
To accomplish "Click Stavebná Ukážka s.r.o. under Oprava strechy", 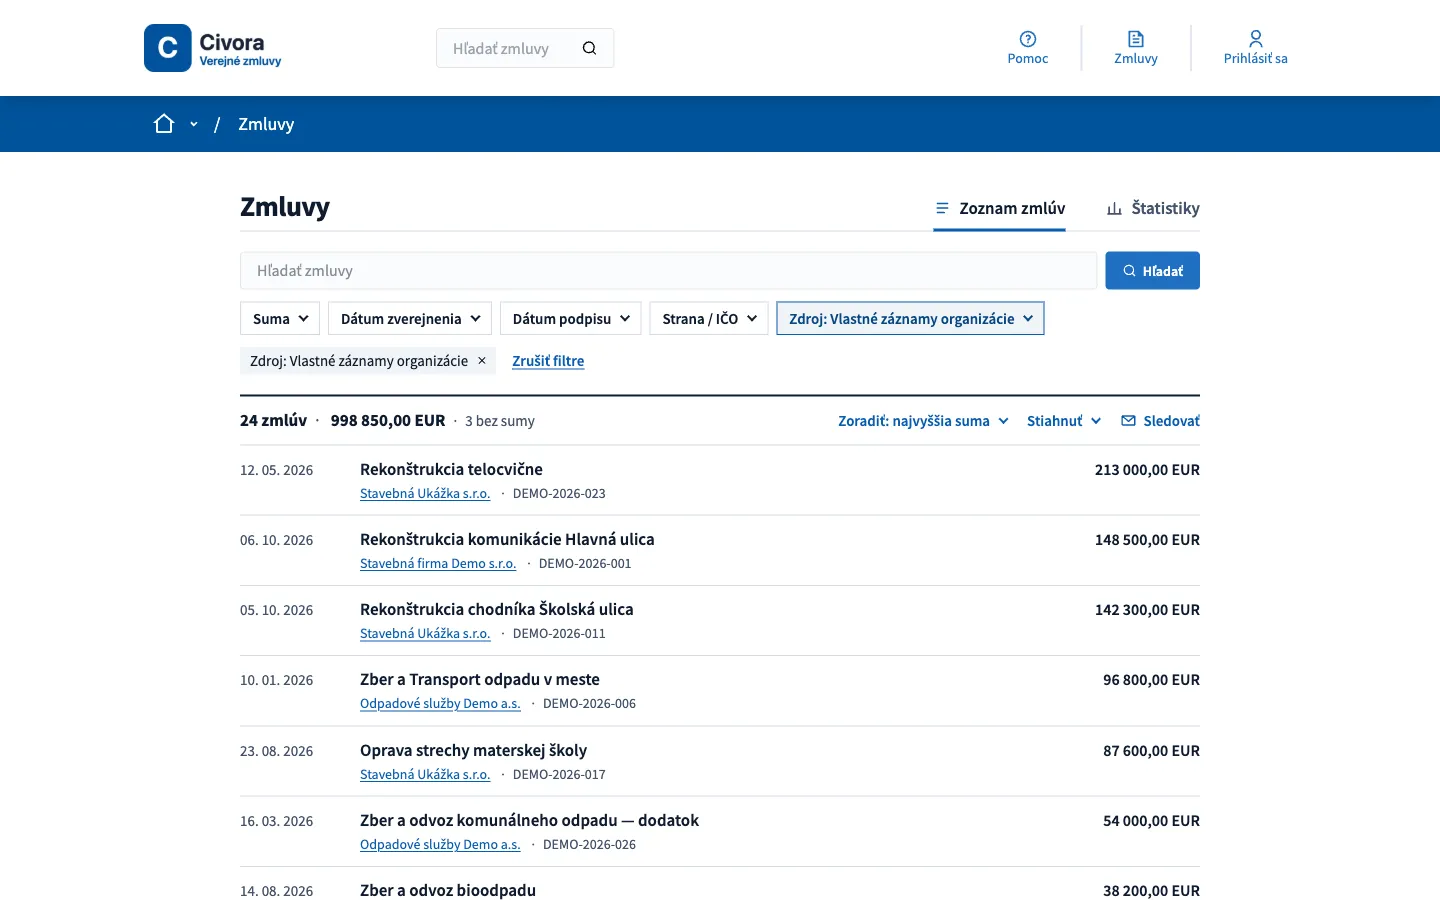I will (x=425, y=775).
